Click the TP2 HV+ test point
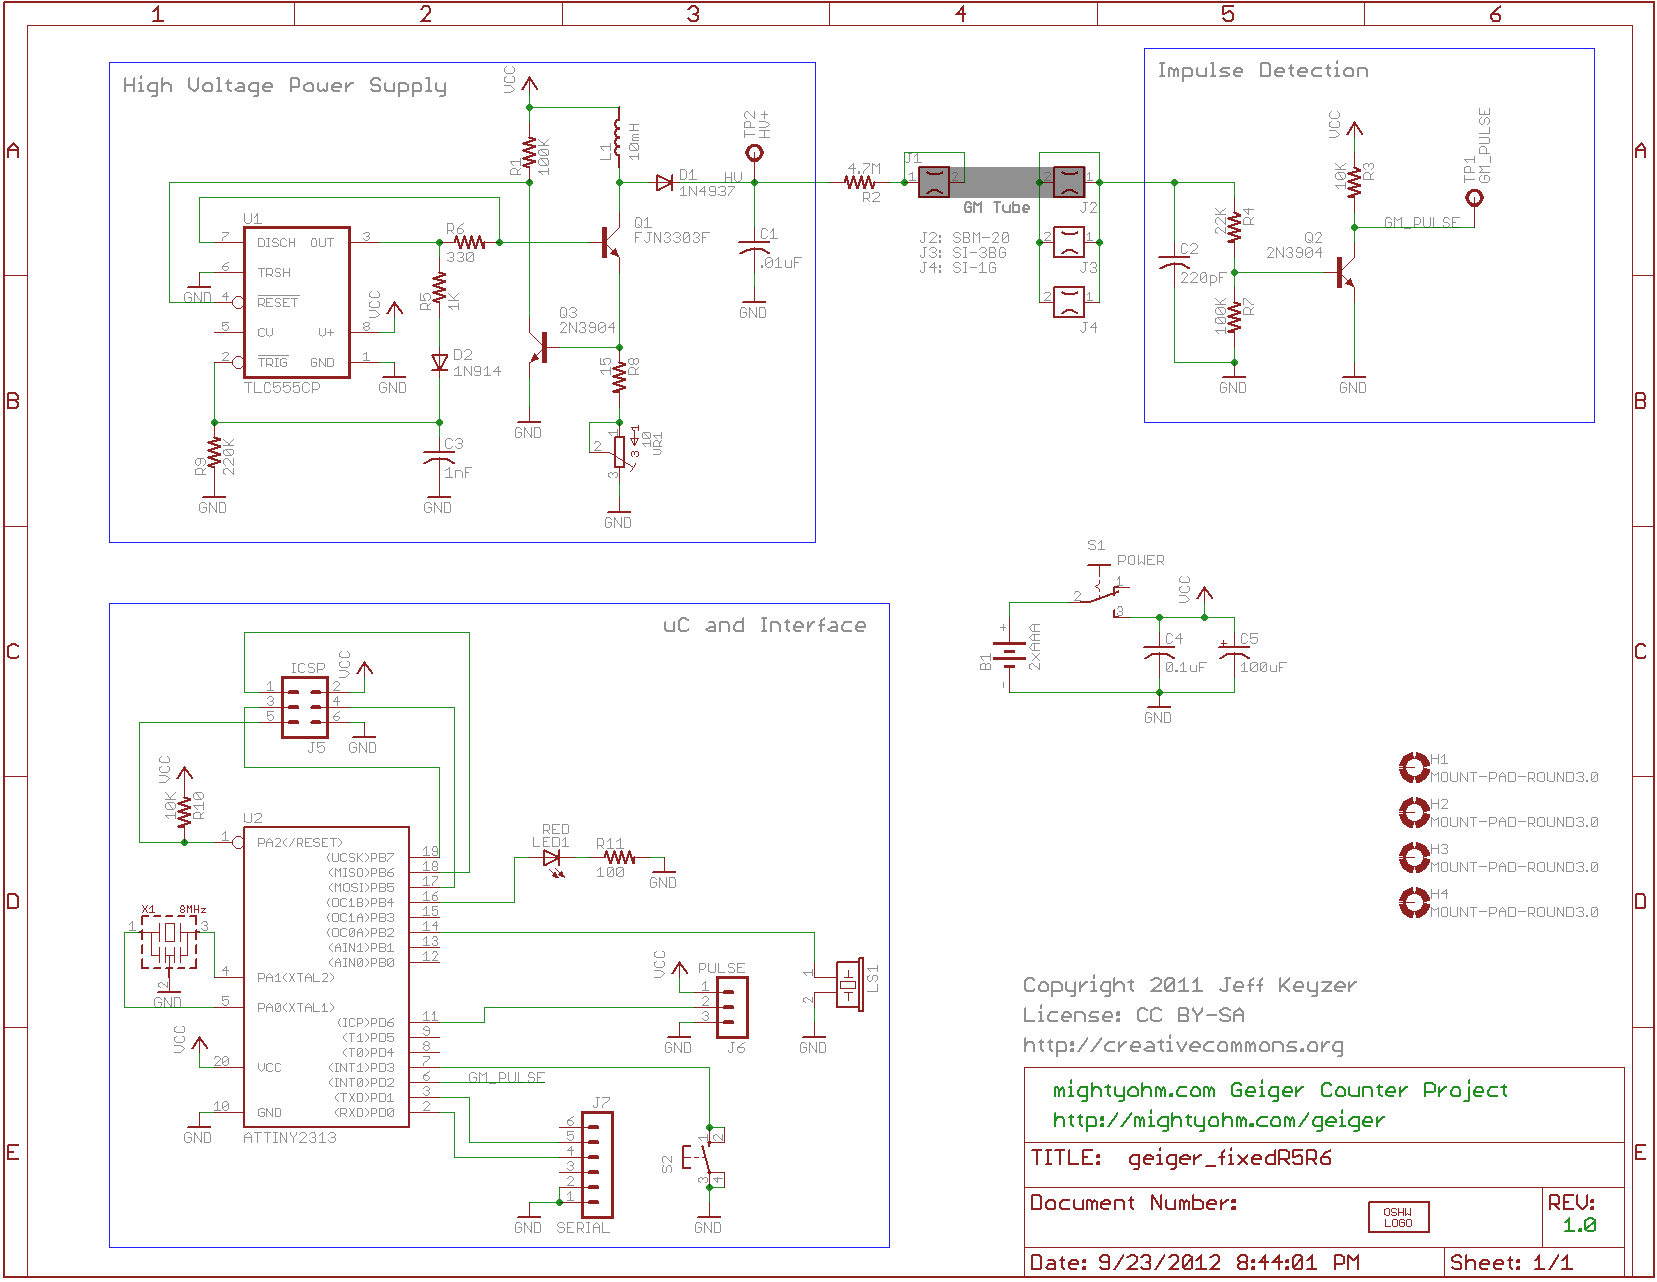This screenshot has width=1657, height=1282. click(x=755, y=153)
